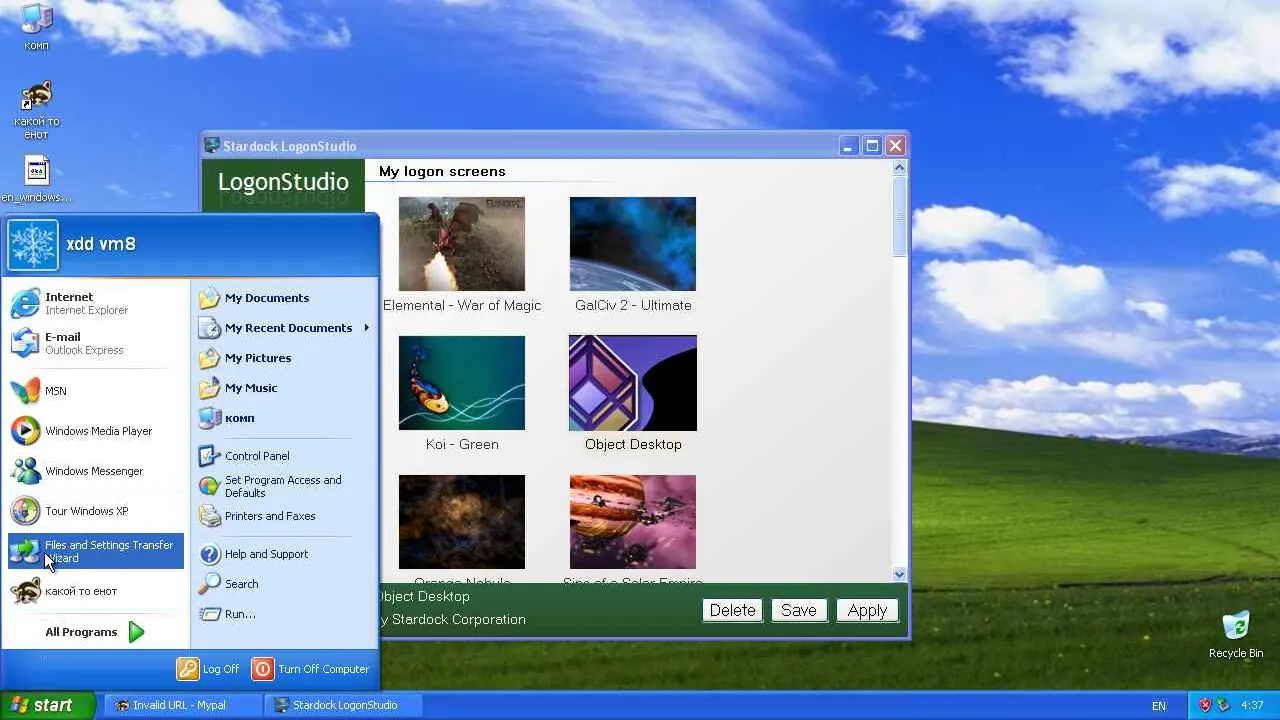
Task: Open Windows Messenger
Action: (x=96, y=471)
